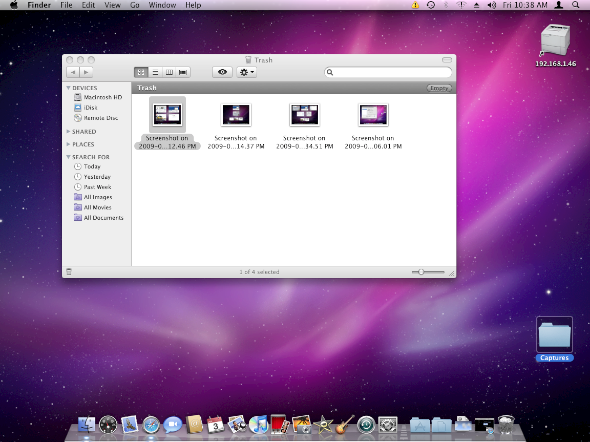The image size is (590, 442).
Task: Collapse the SEARCH FOR section triangle
Action: click(x=68, y=157)
